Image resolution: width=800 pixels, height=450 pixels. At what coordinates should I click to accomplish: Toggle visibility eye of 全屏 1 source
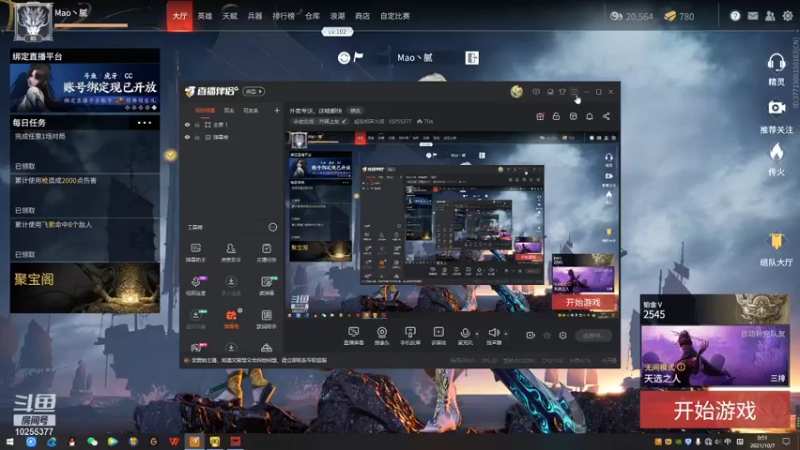[x=187, y=124]
